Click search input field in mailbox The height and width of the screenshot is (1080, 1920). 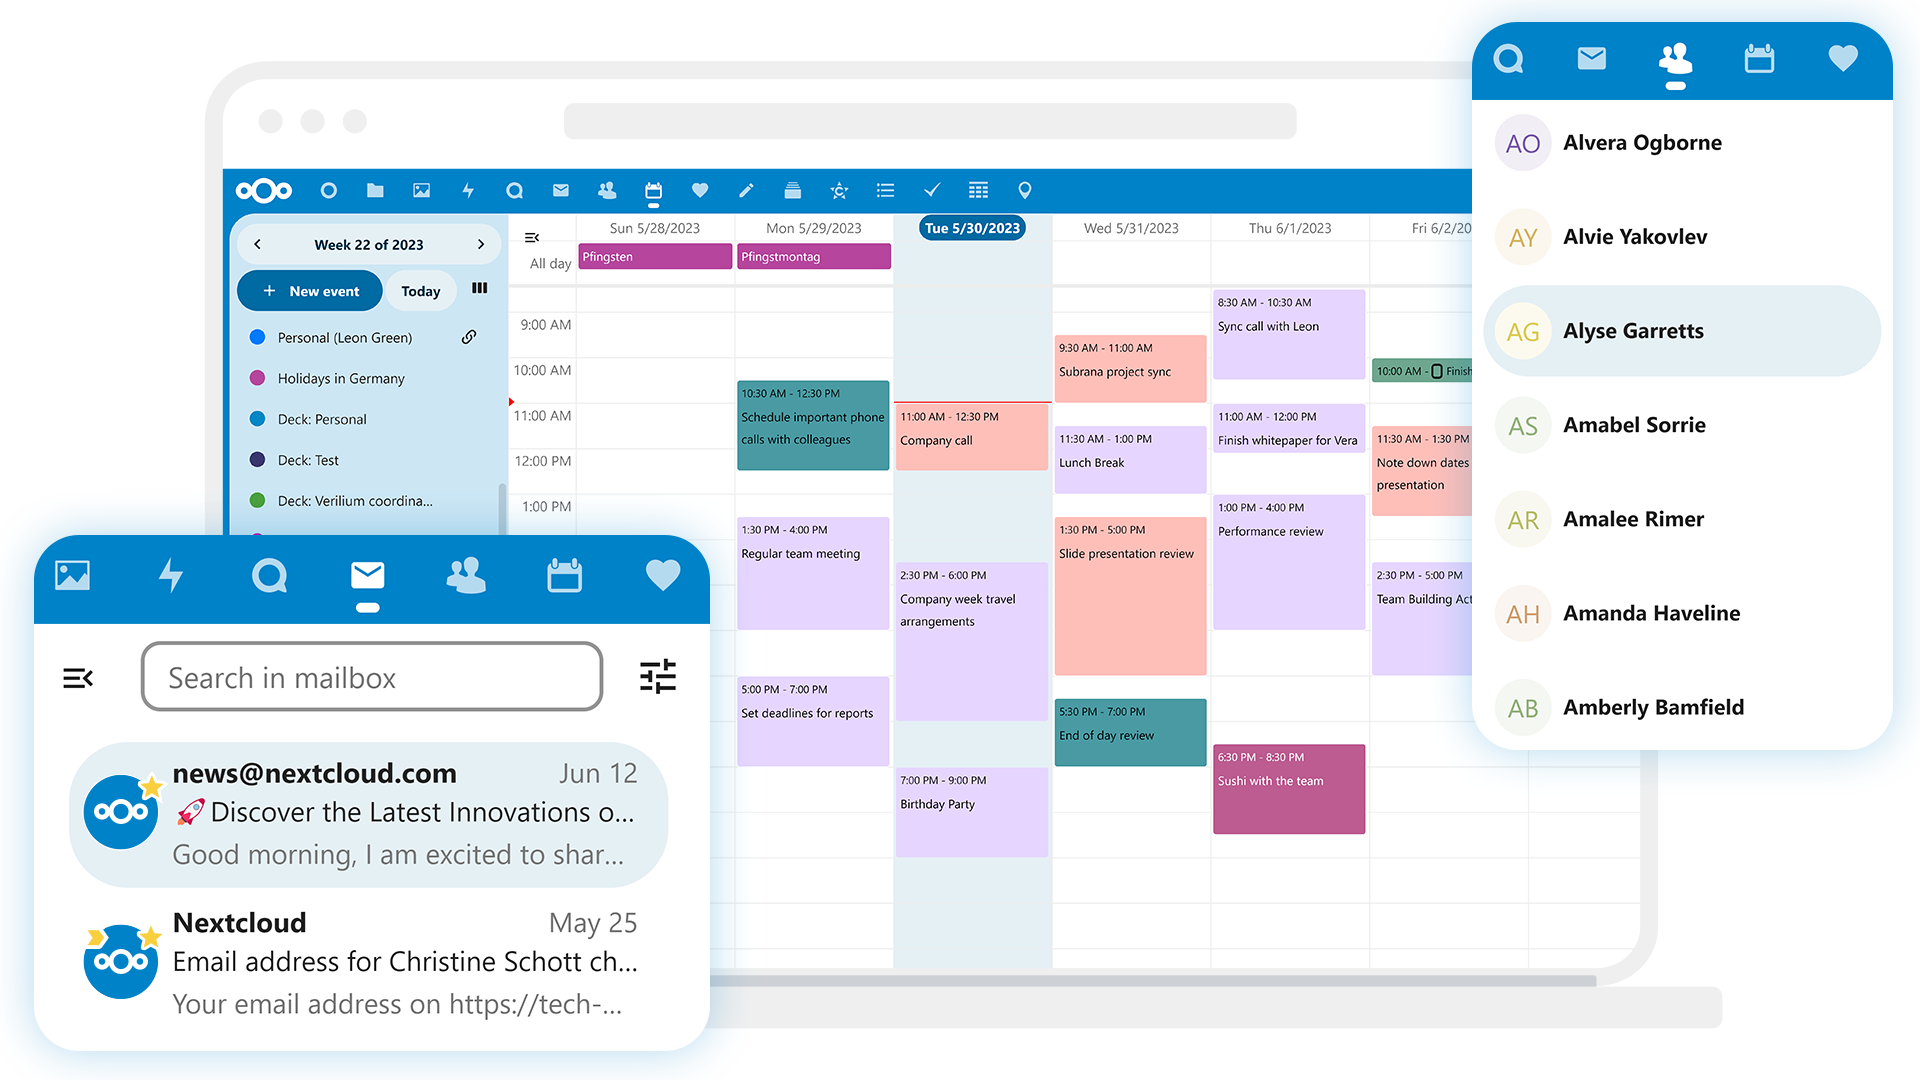[373, 676]
